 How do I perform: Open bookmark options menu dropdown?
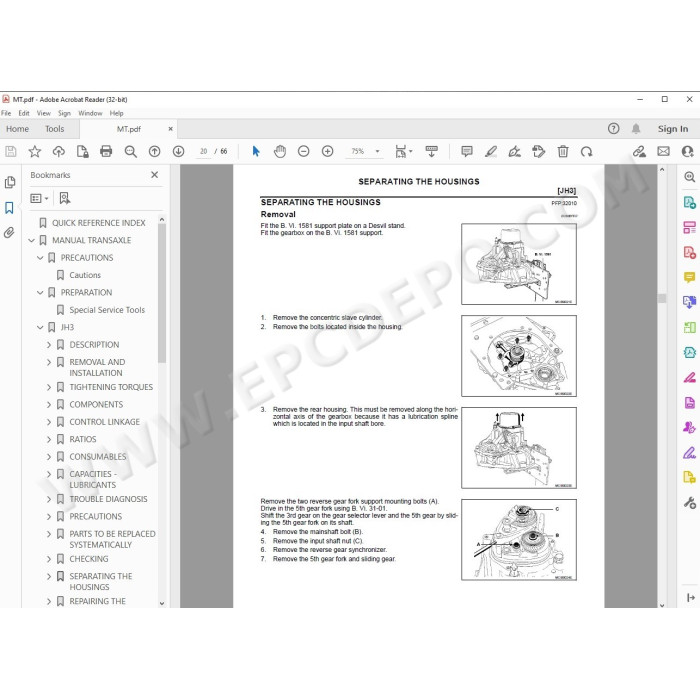click(39, 198)
